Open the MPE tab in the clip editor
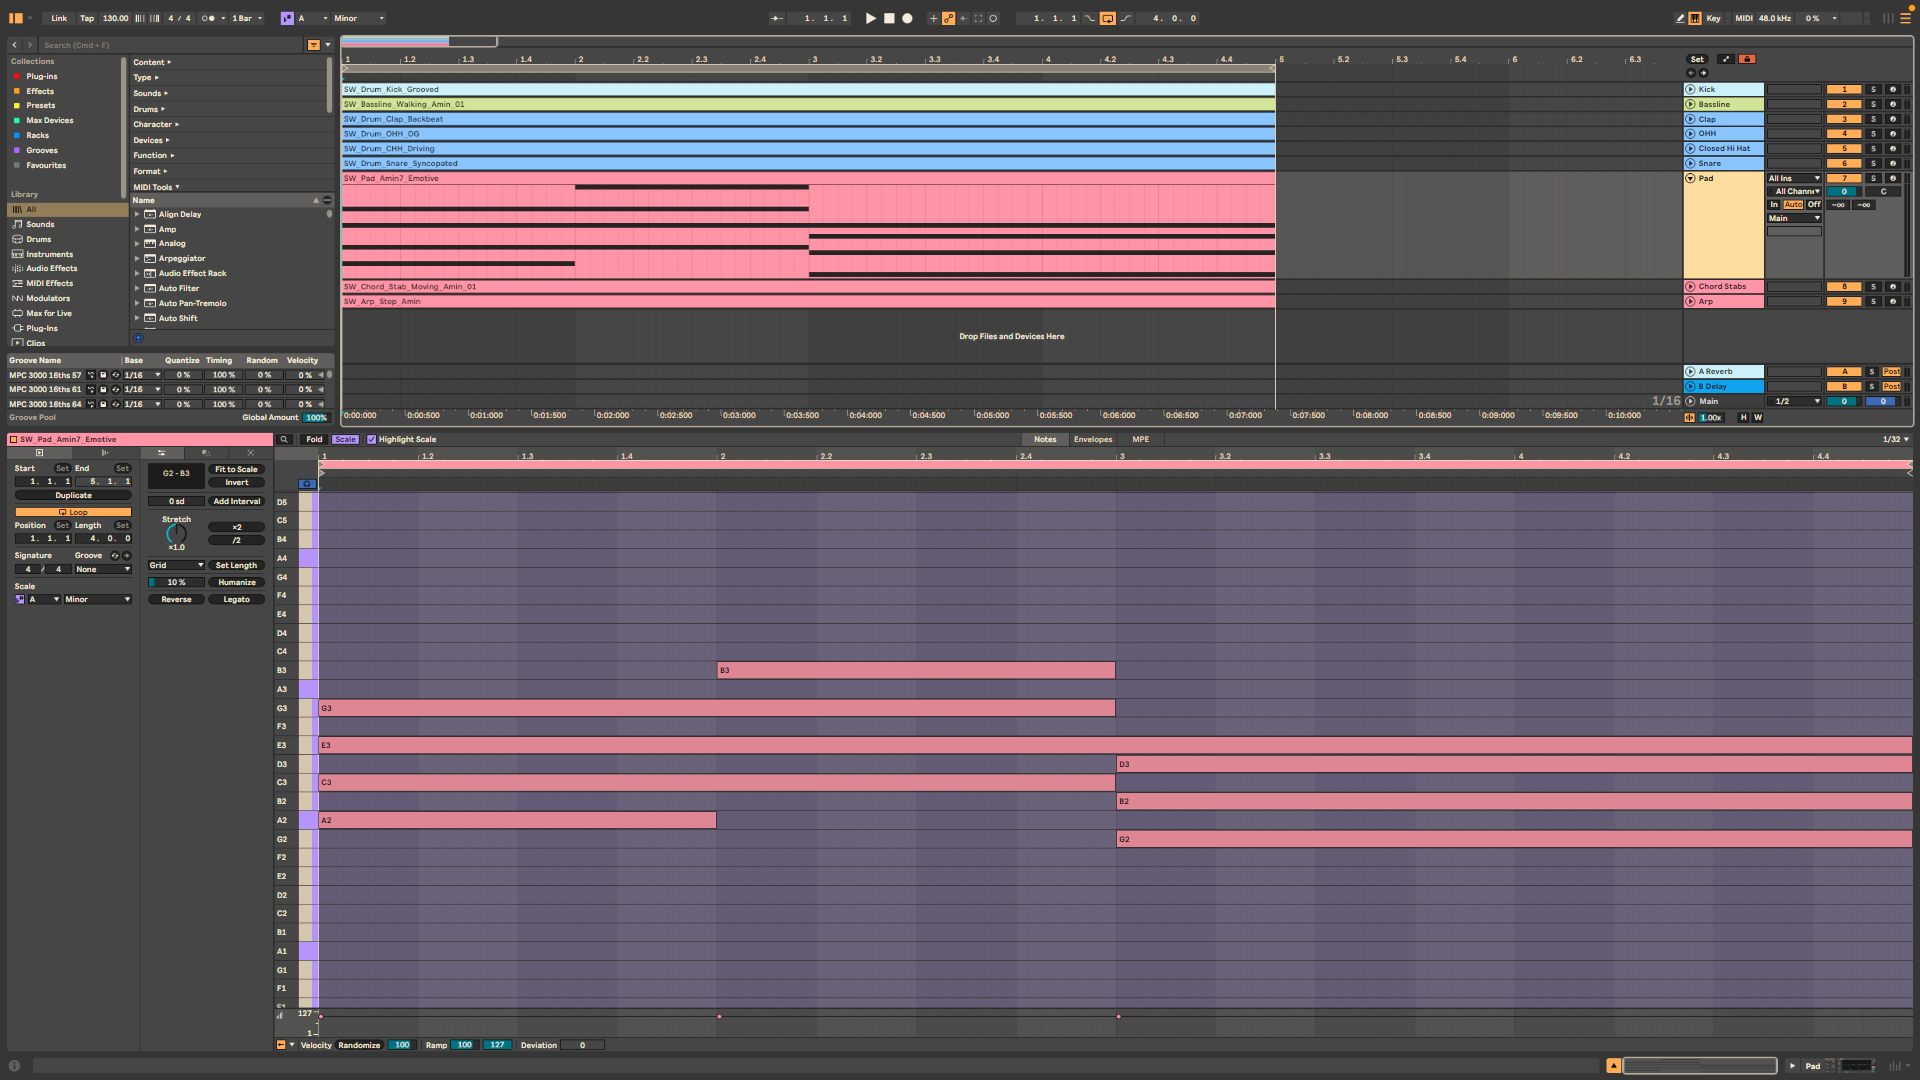The width and height of the screenshot is (1920, 1080). (1140, 439)
